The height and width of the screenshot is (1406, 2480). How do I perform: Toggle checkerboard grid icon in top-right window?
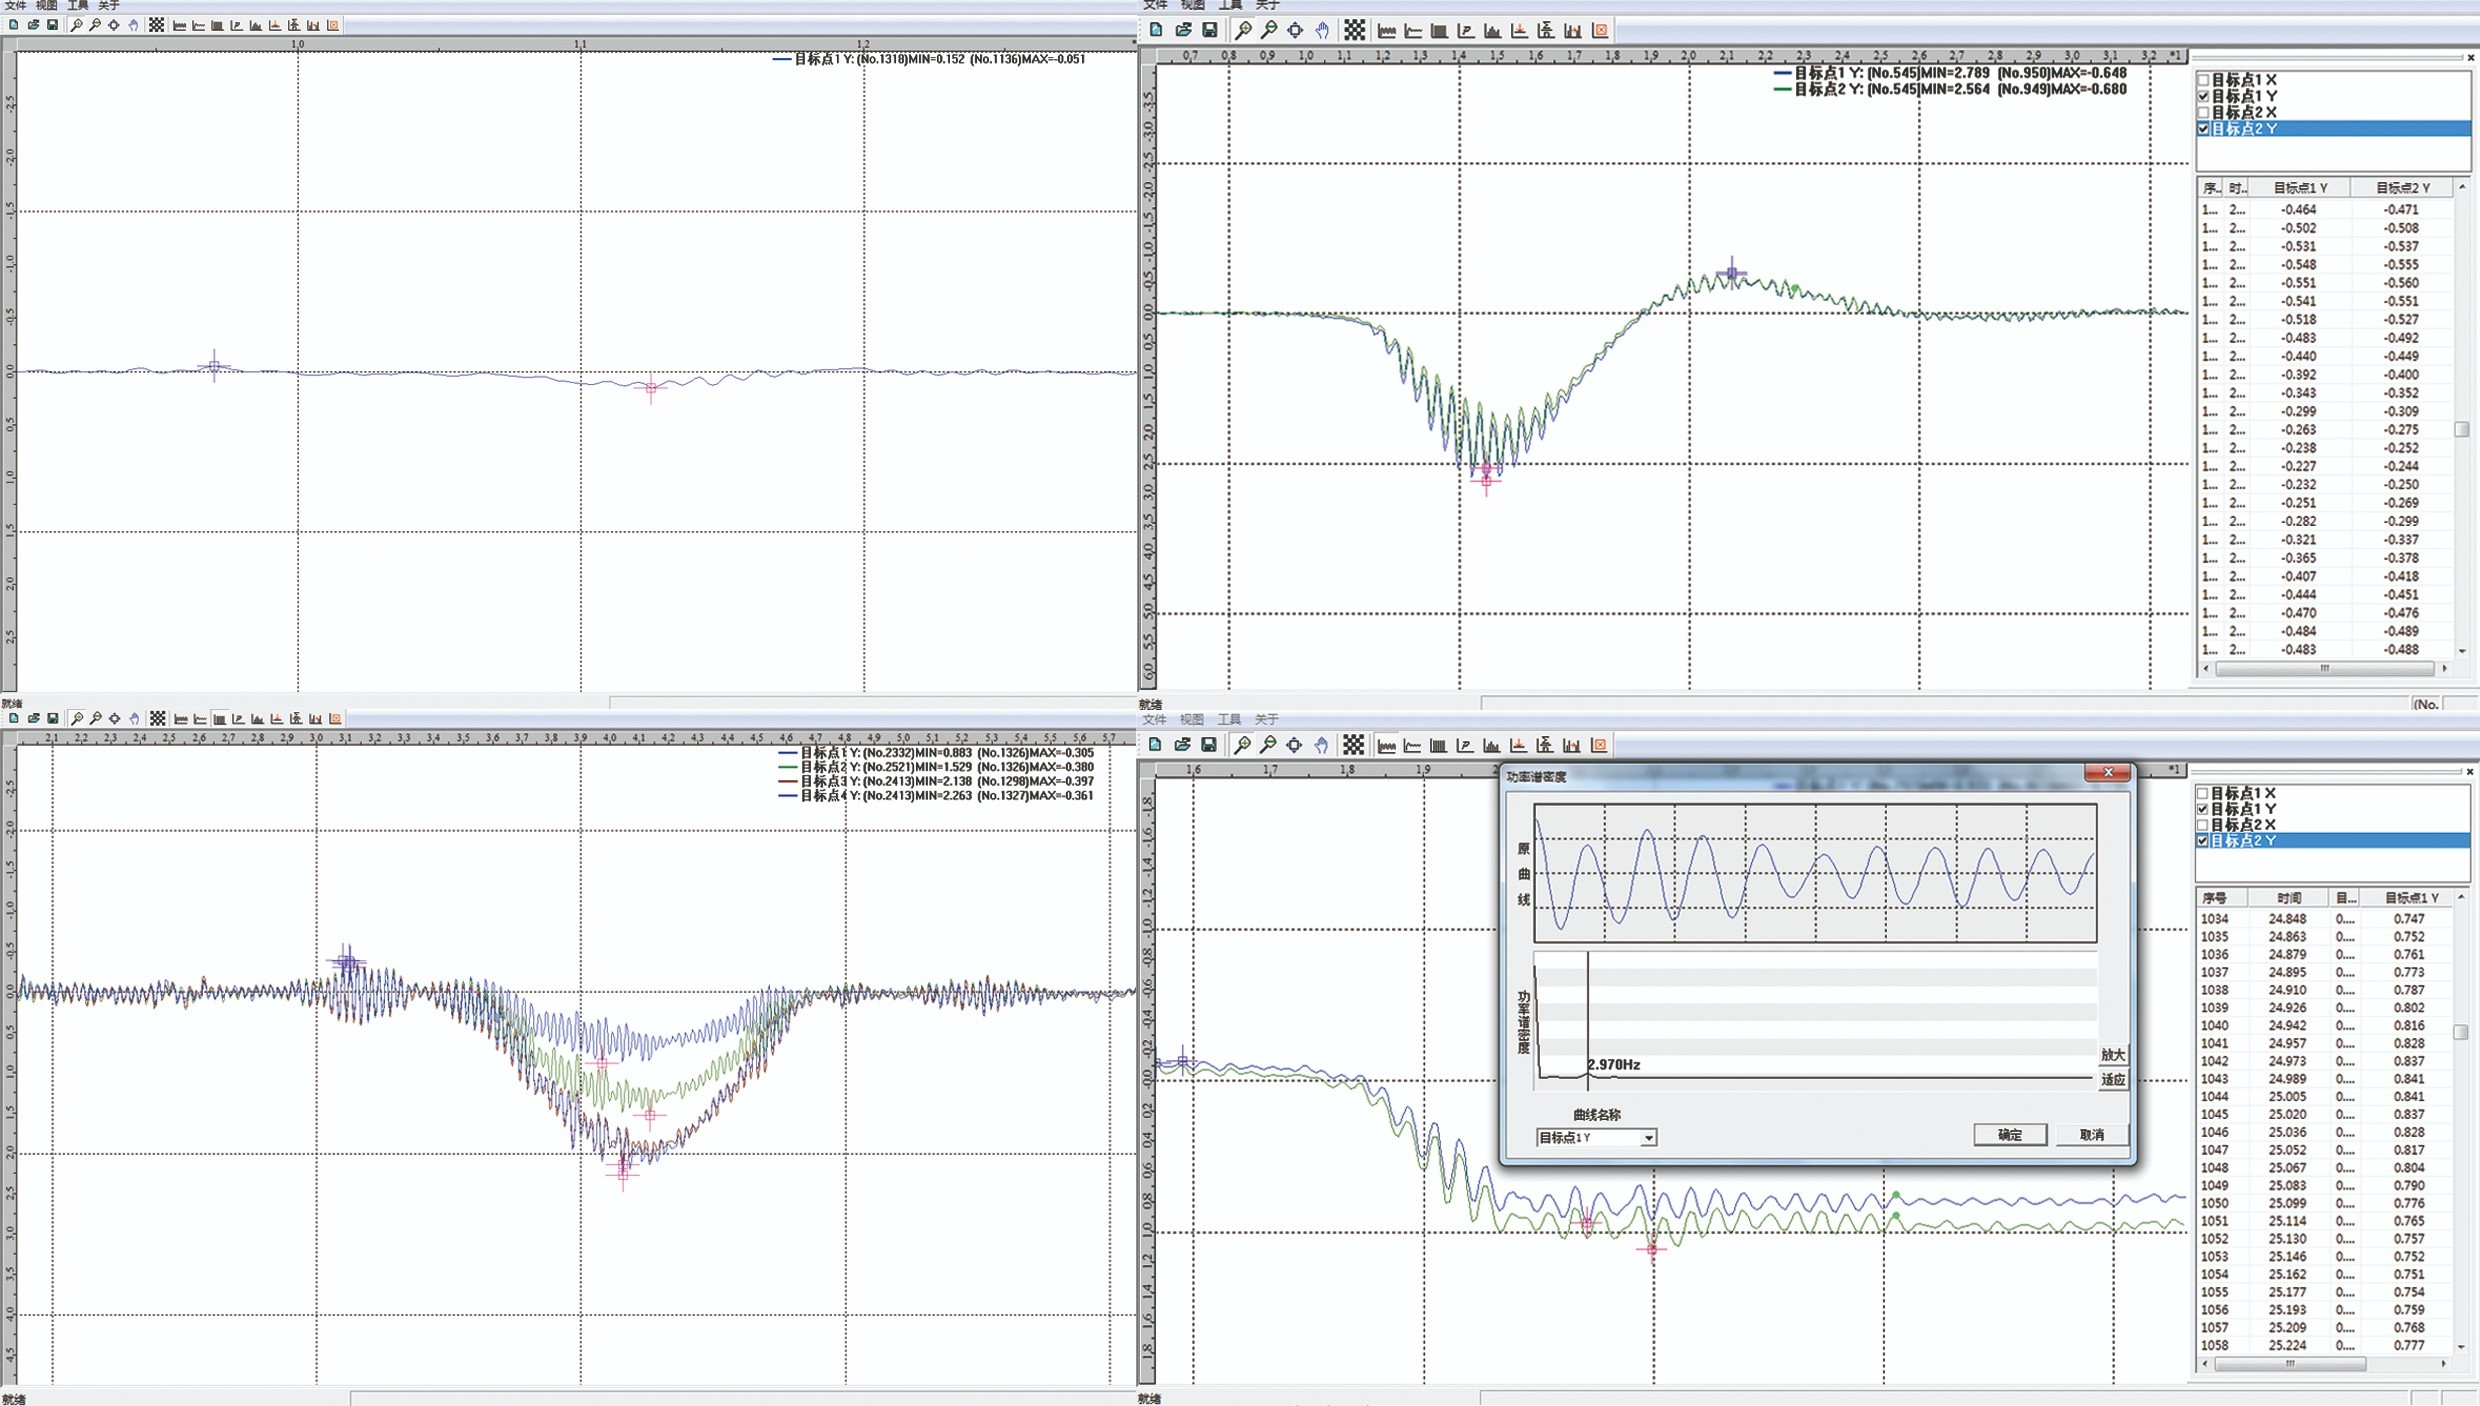1354,30
